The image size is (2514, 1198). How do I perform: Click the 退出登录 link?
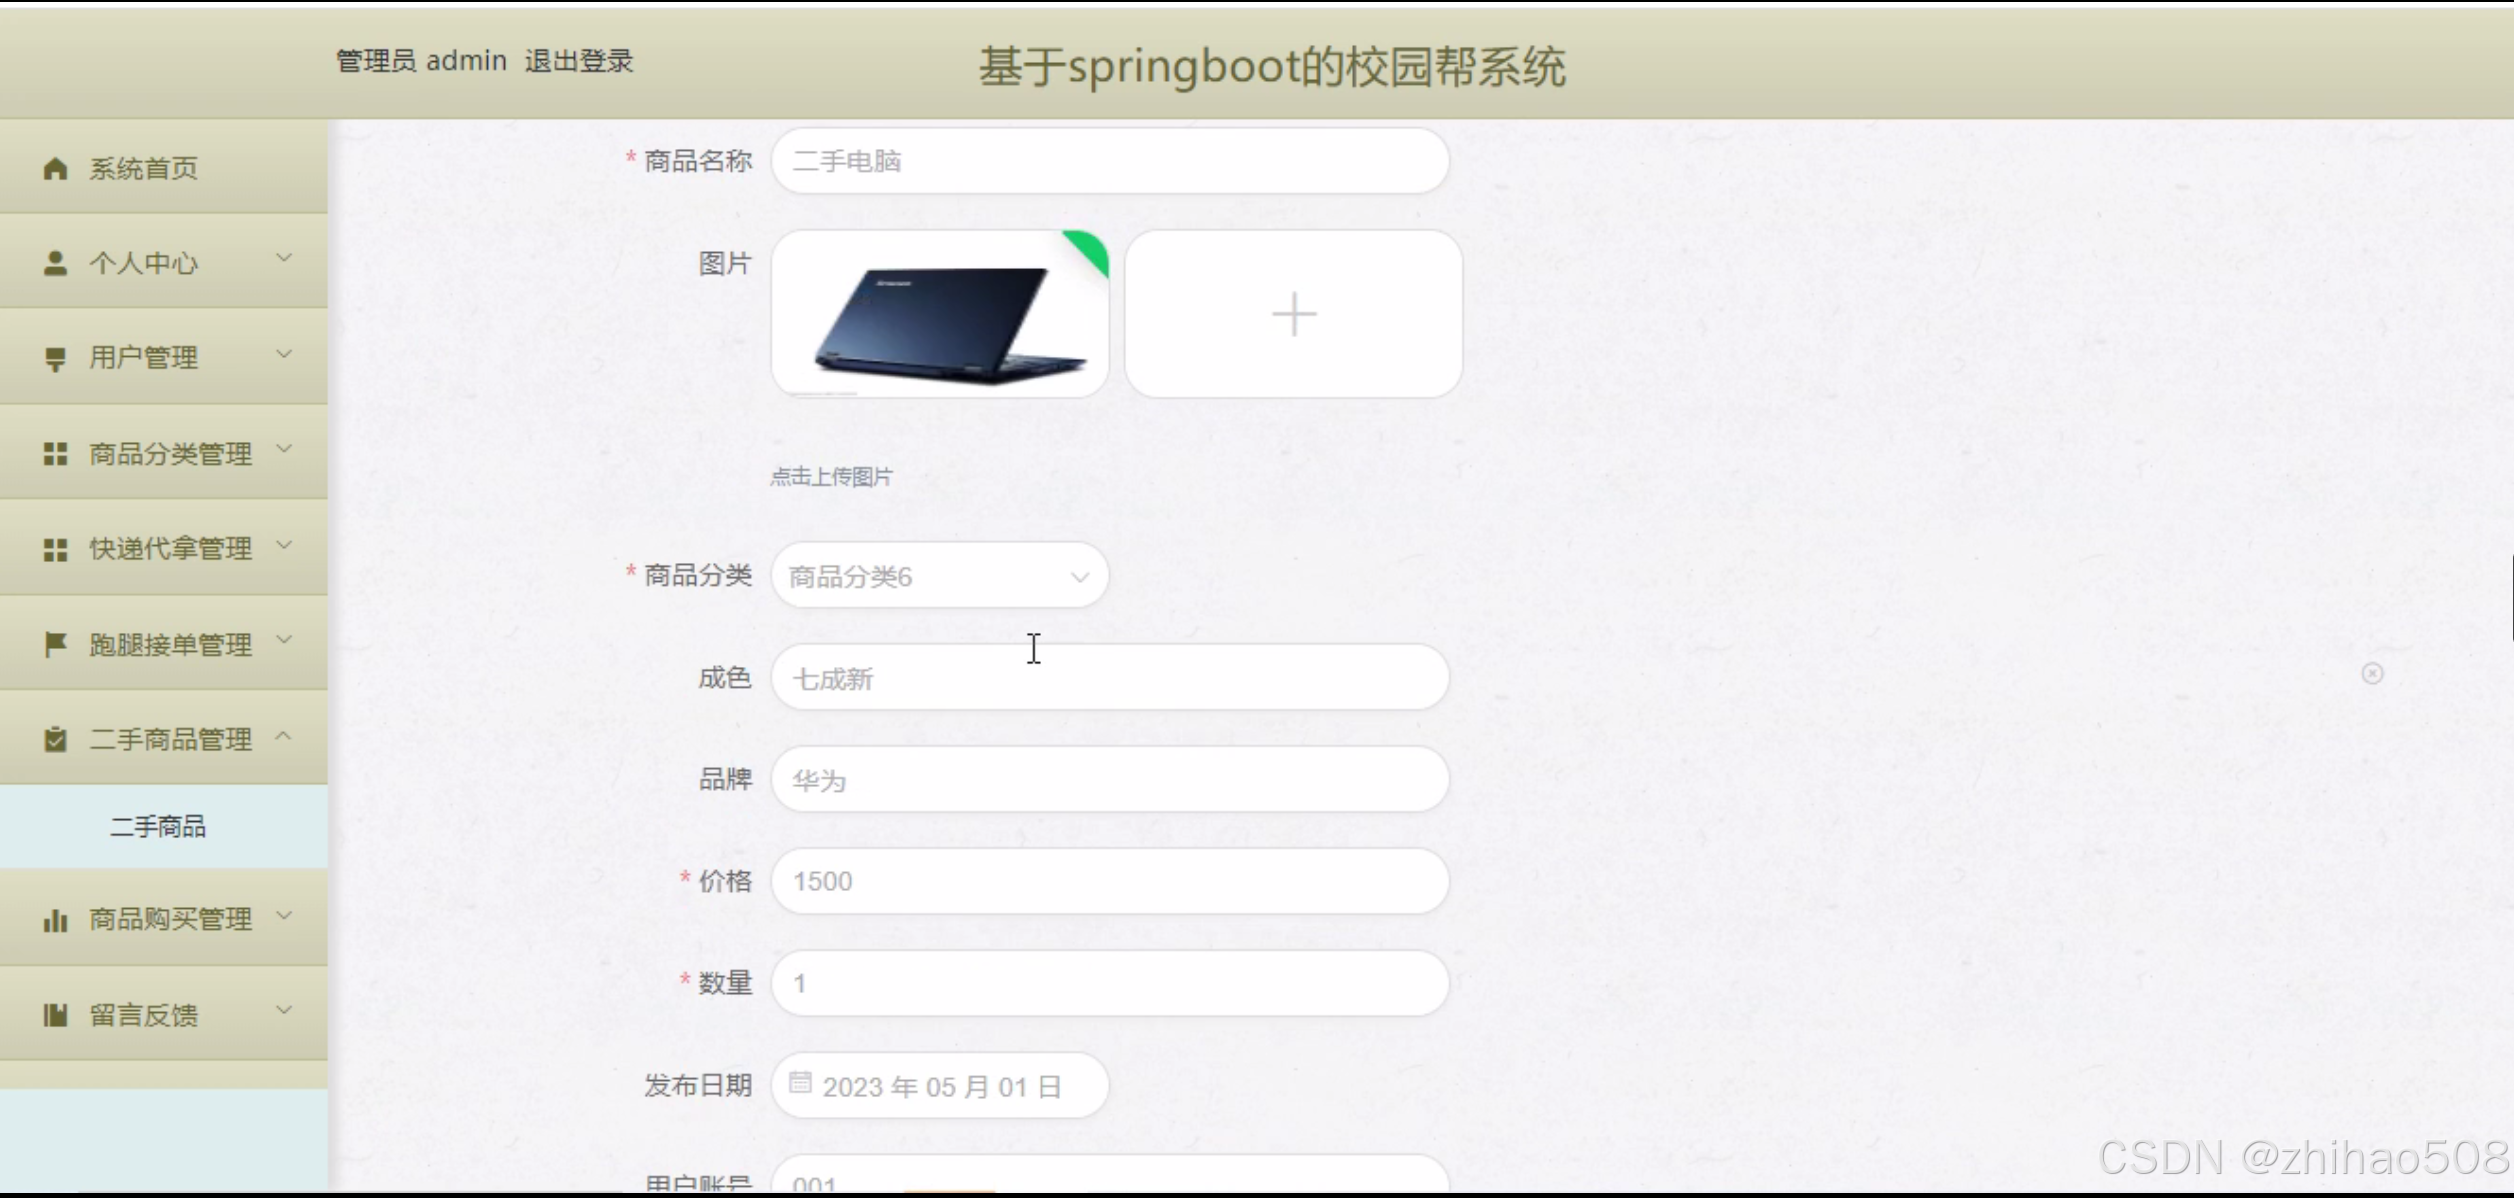(579, 61)
